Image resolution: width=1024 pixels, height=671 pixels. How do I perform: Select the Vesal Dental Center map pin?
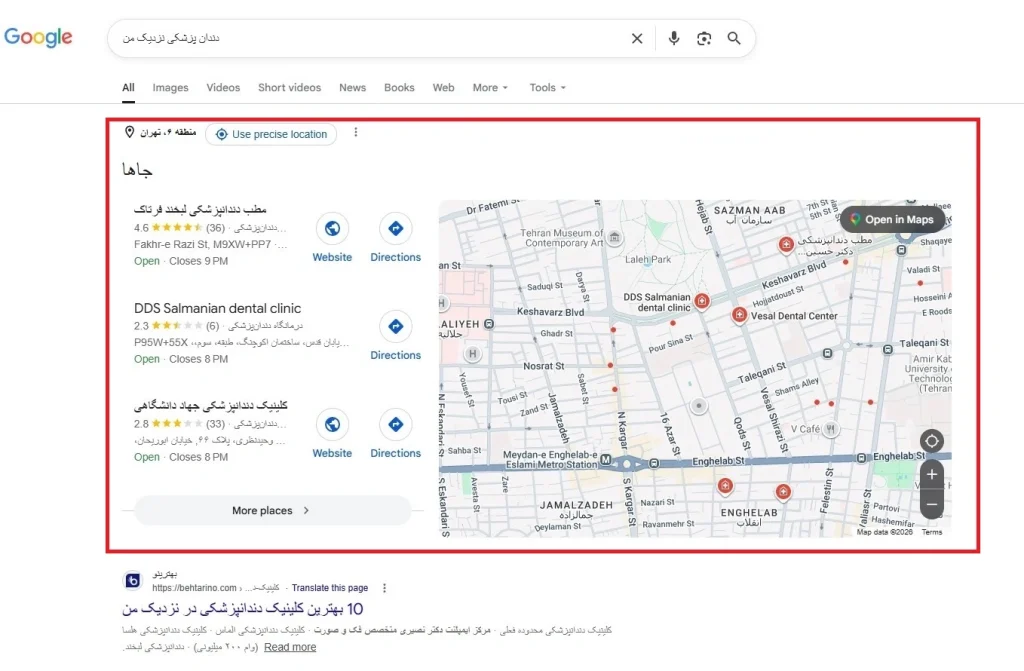739,315
